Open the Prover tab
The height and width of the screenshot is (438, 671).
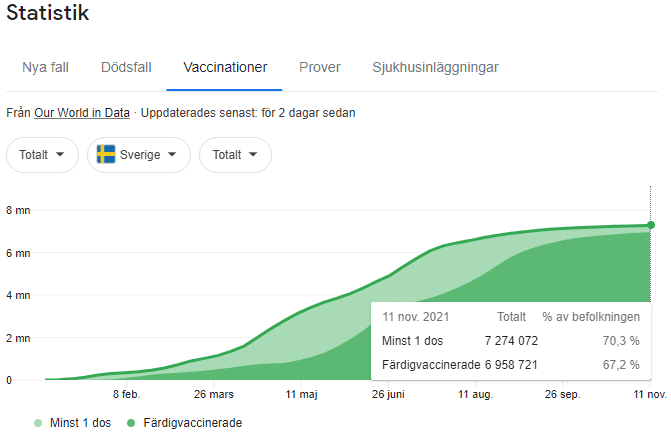[319, 68]
